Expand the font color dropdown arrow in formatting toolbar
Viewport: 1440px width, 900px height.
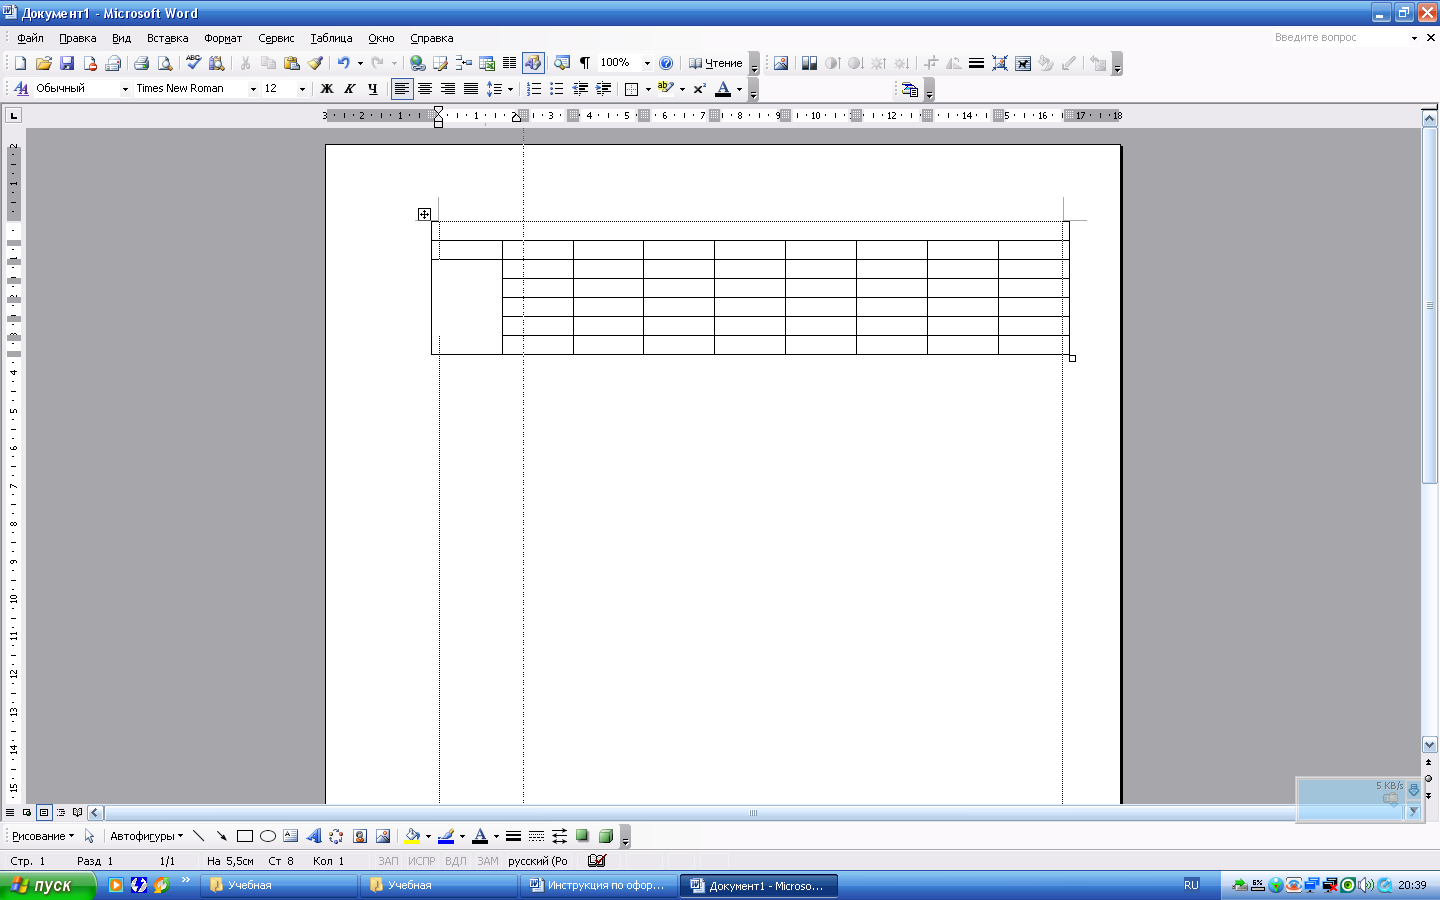[x=739, y=89]
